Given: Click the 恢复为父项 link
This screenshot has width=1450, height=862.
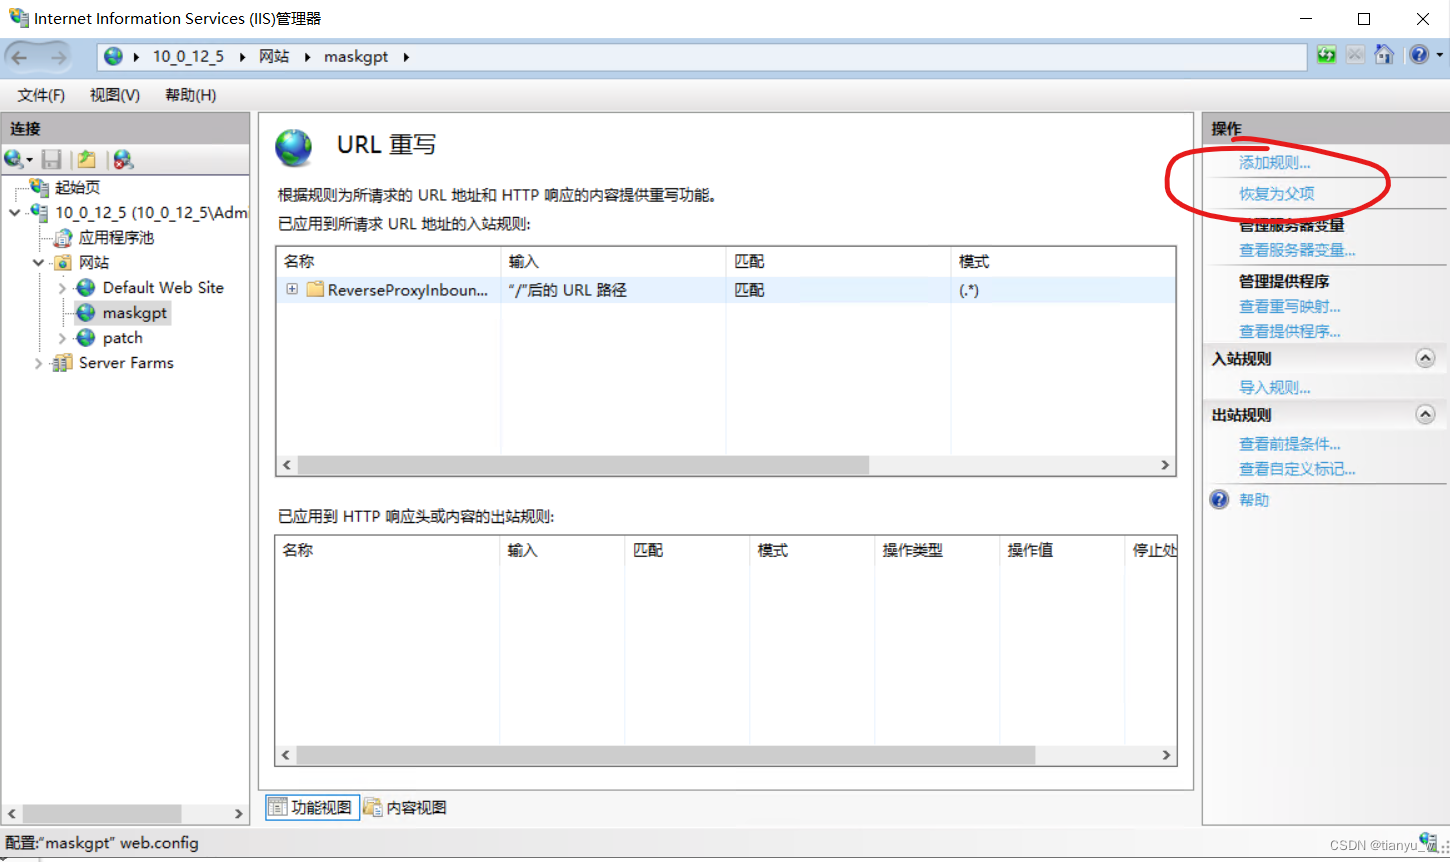Looking at the screenshot, I should point(1278,193).
